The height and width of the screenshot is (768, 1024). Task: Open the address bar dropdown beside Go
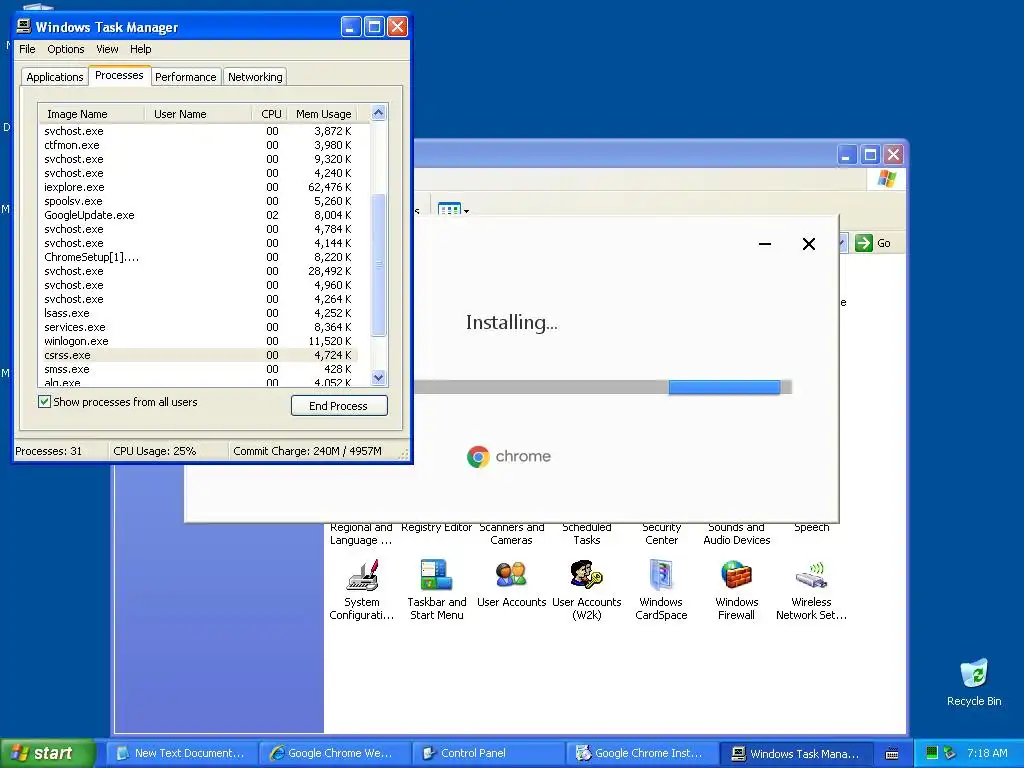point(842,243)
